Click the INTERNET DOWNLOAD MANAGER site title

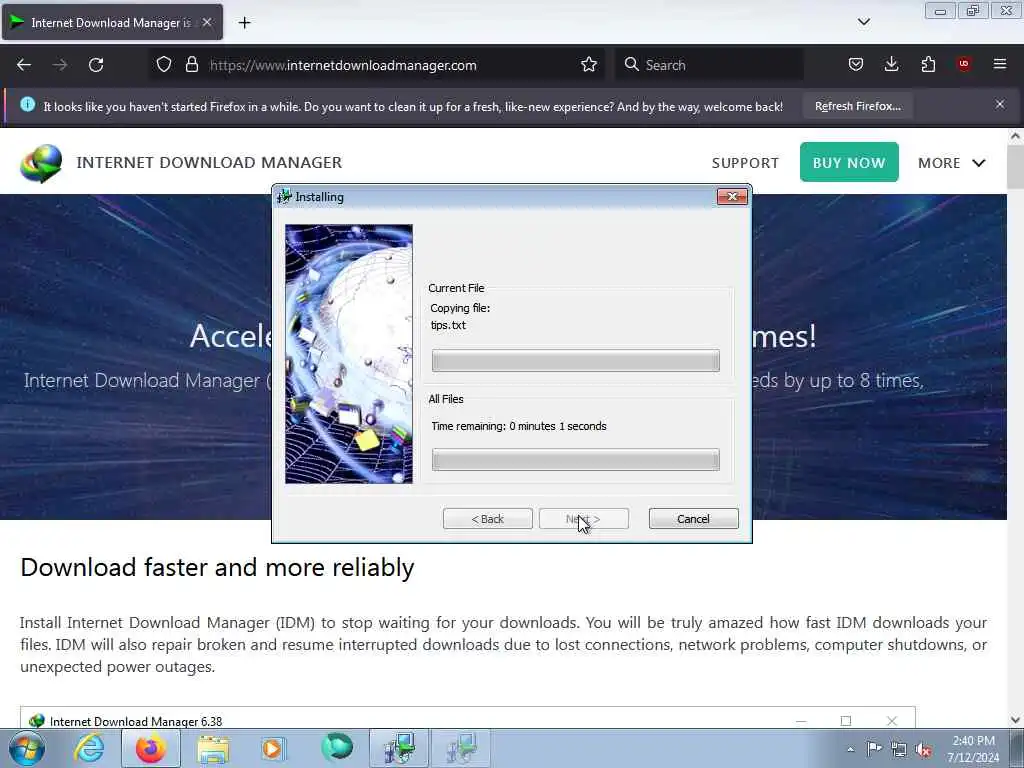pos(209,163)
